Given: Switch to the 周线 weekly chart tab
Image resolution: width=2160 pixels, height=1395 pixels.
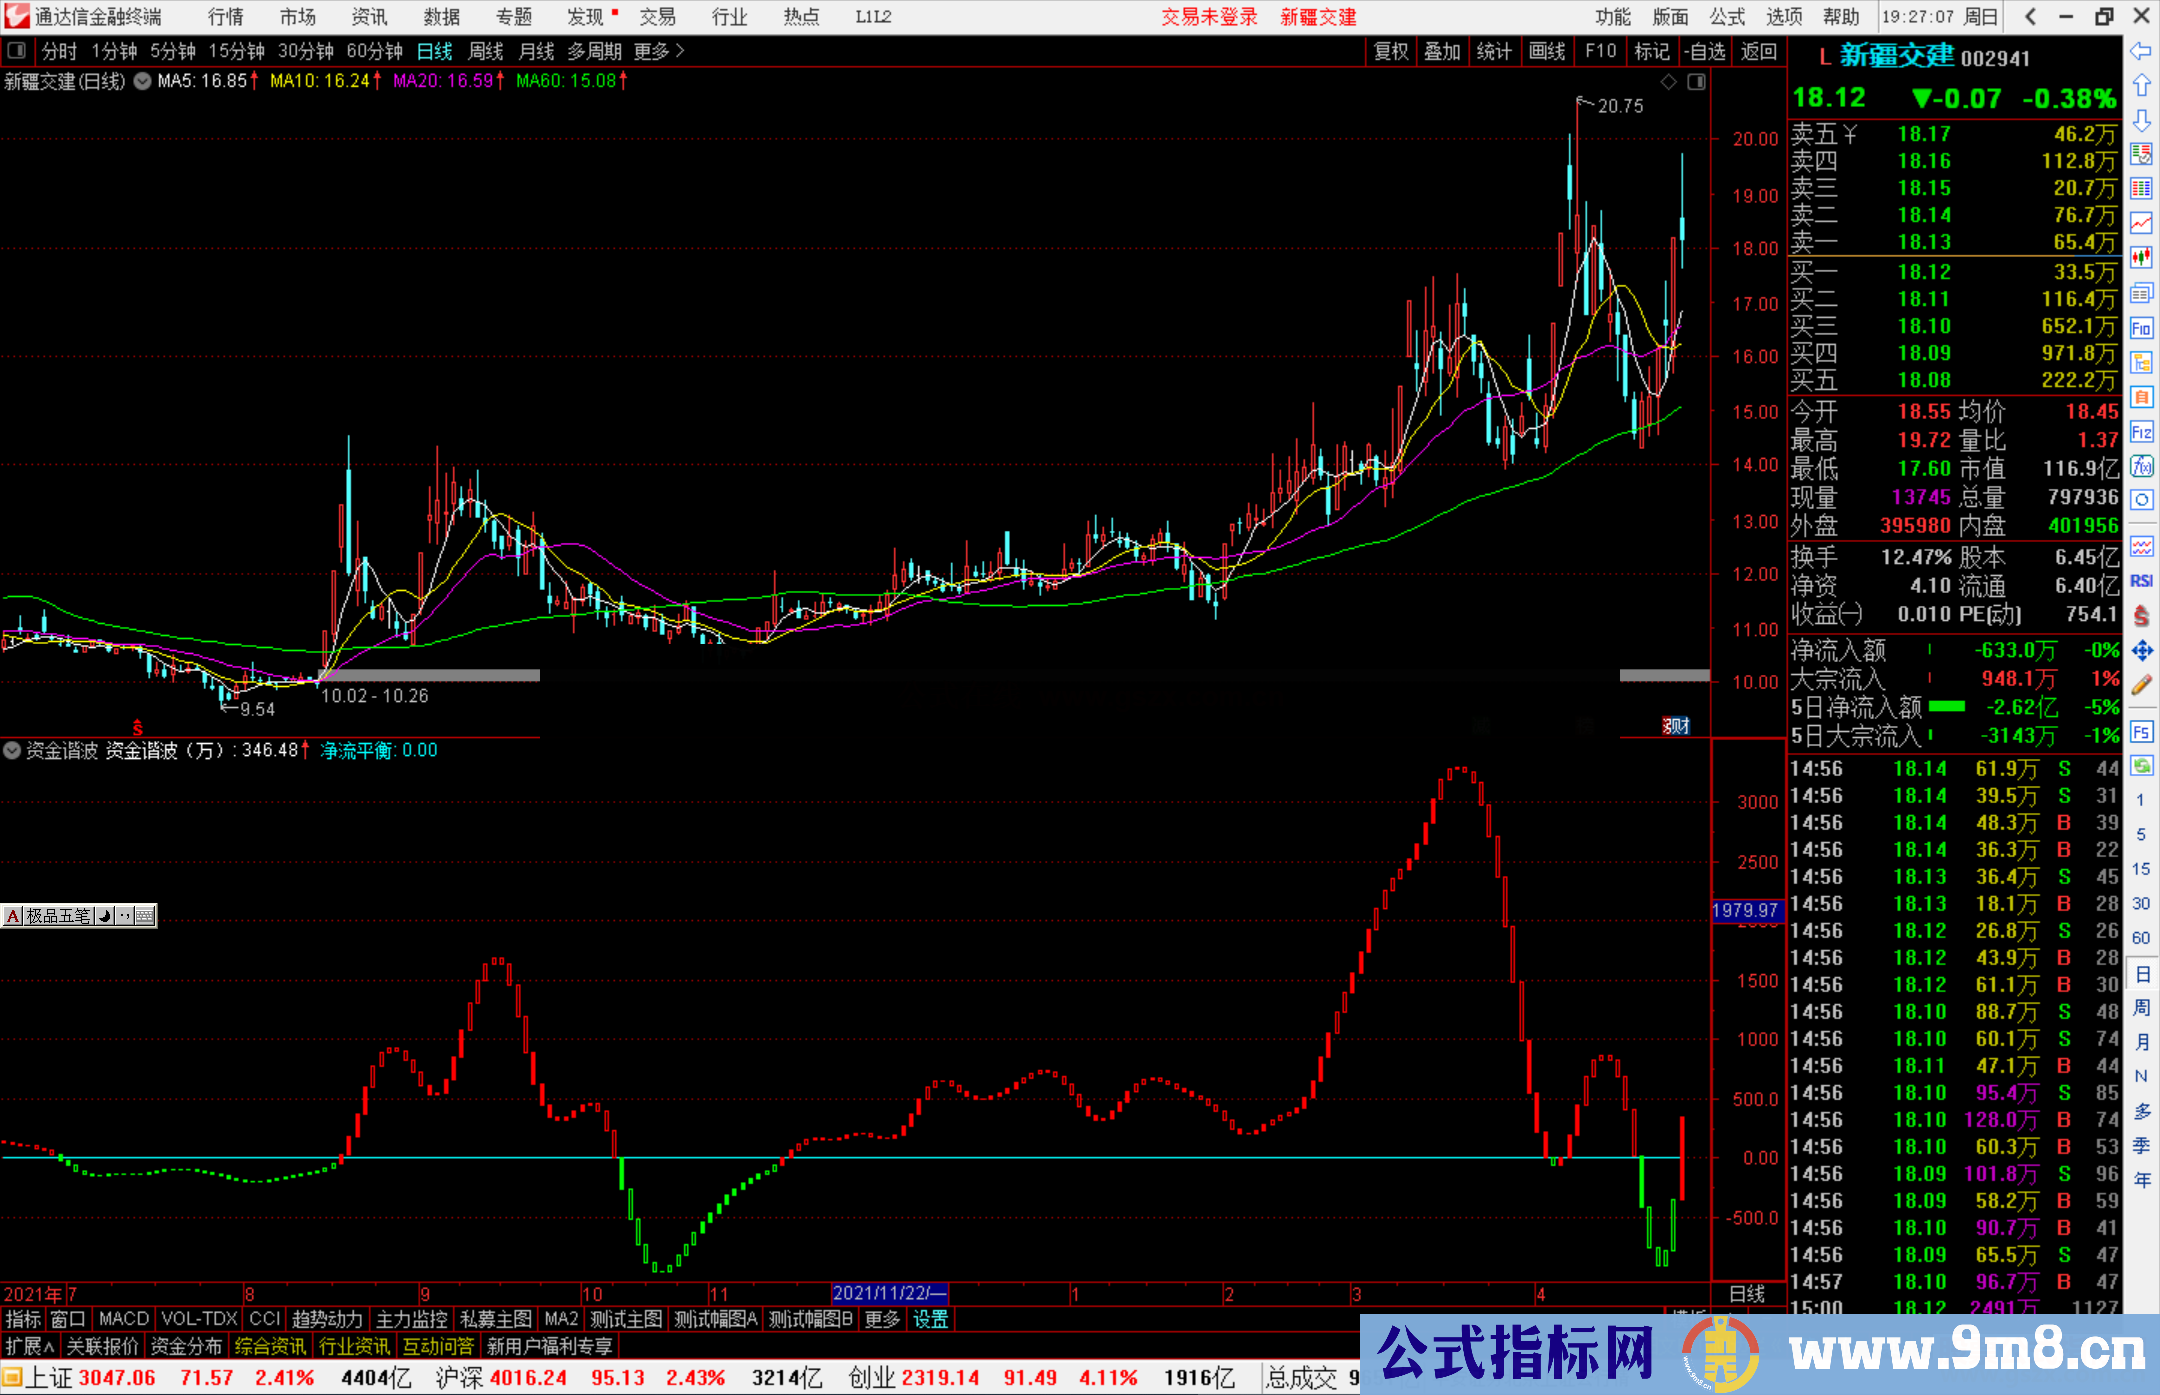Looking at the screenshot, I should tap(485, 51).
